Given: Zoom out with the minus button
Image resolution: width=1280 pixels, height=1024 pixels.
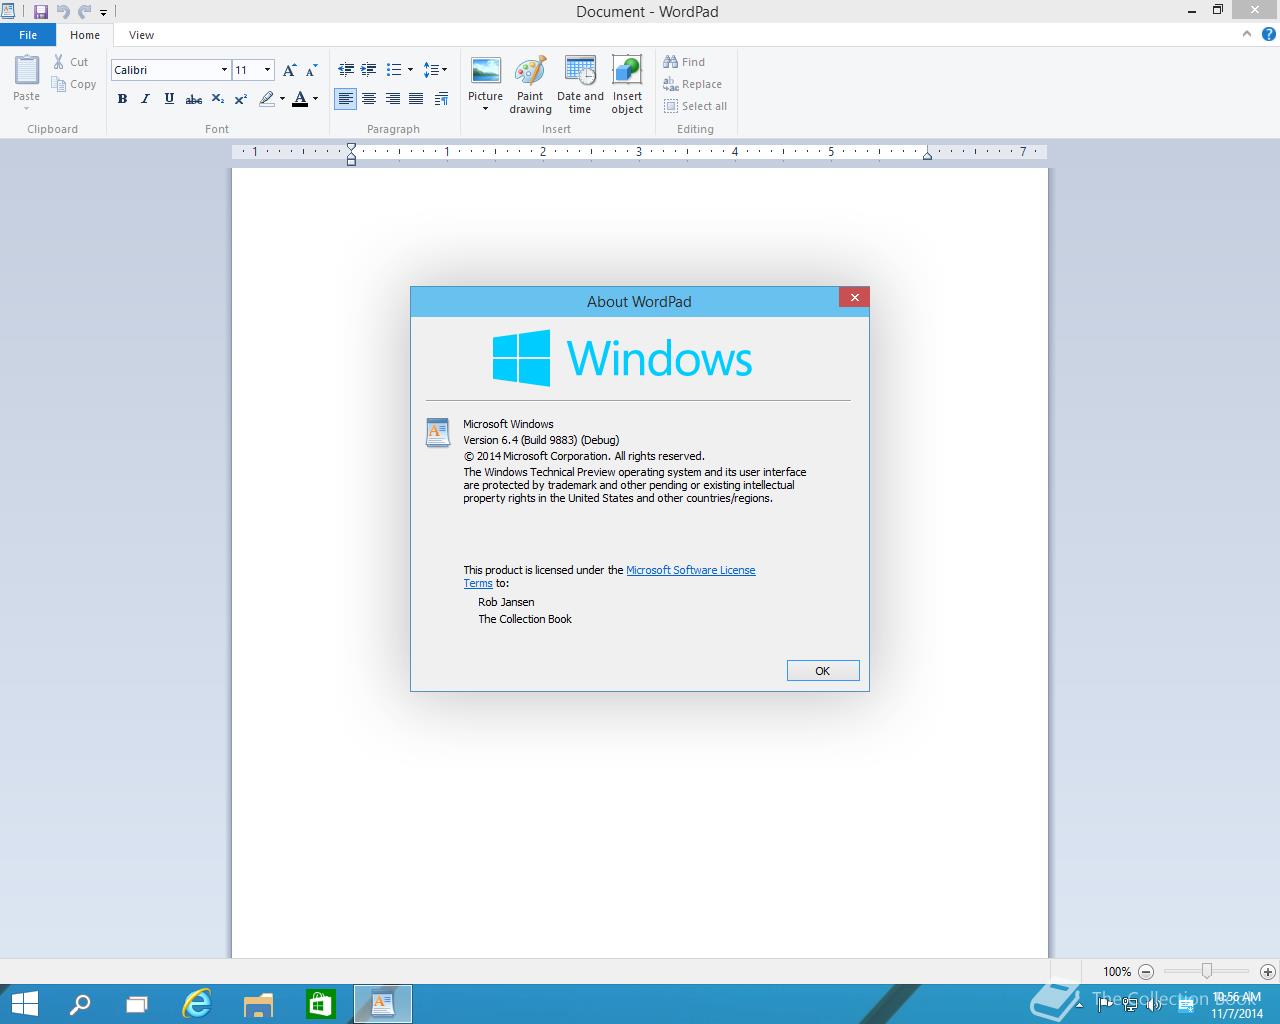Looking at the screenshot, I should [1146, 971].
